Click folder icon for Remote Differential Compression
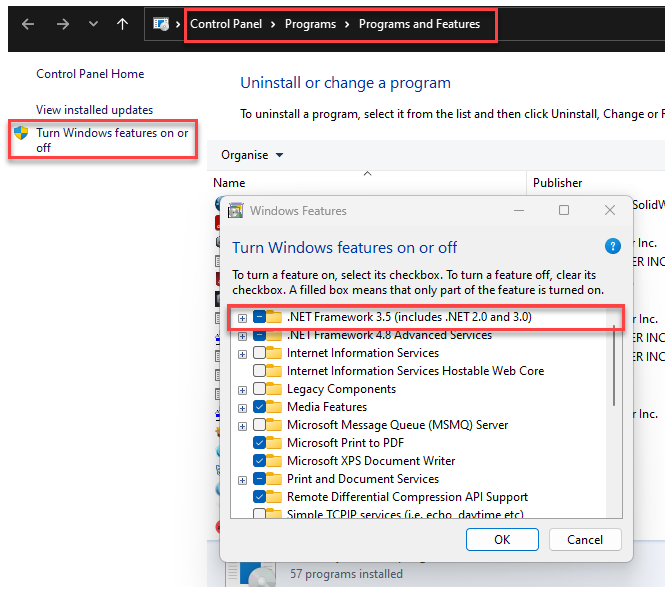 [274, 497]
